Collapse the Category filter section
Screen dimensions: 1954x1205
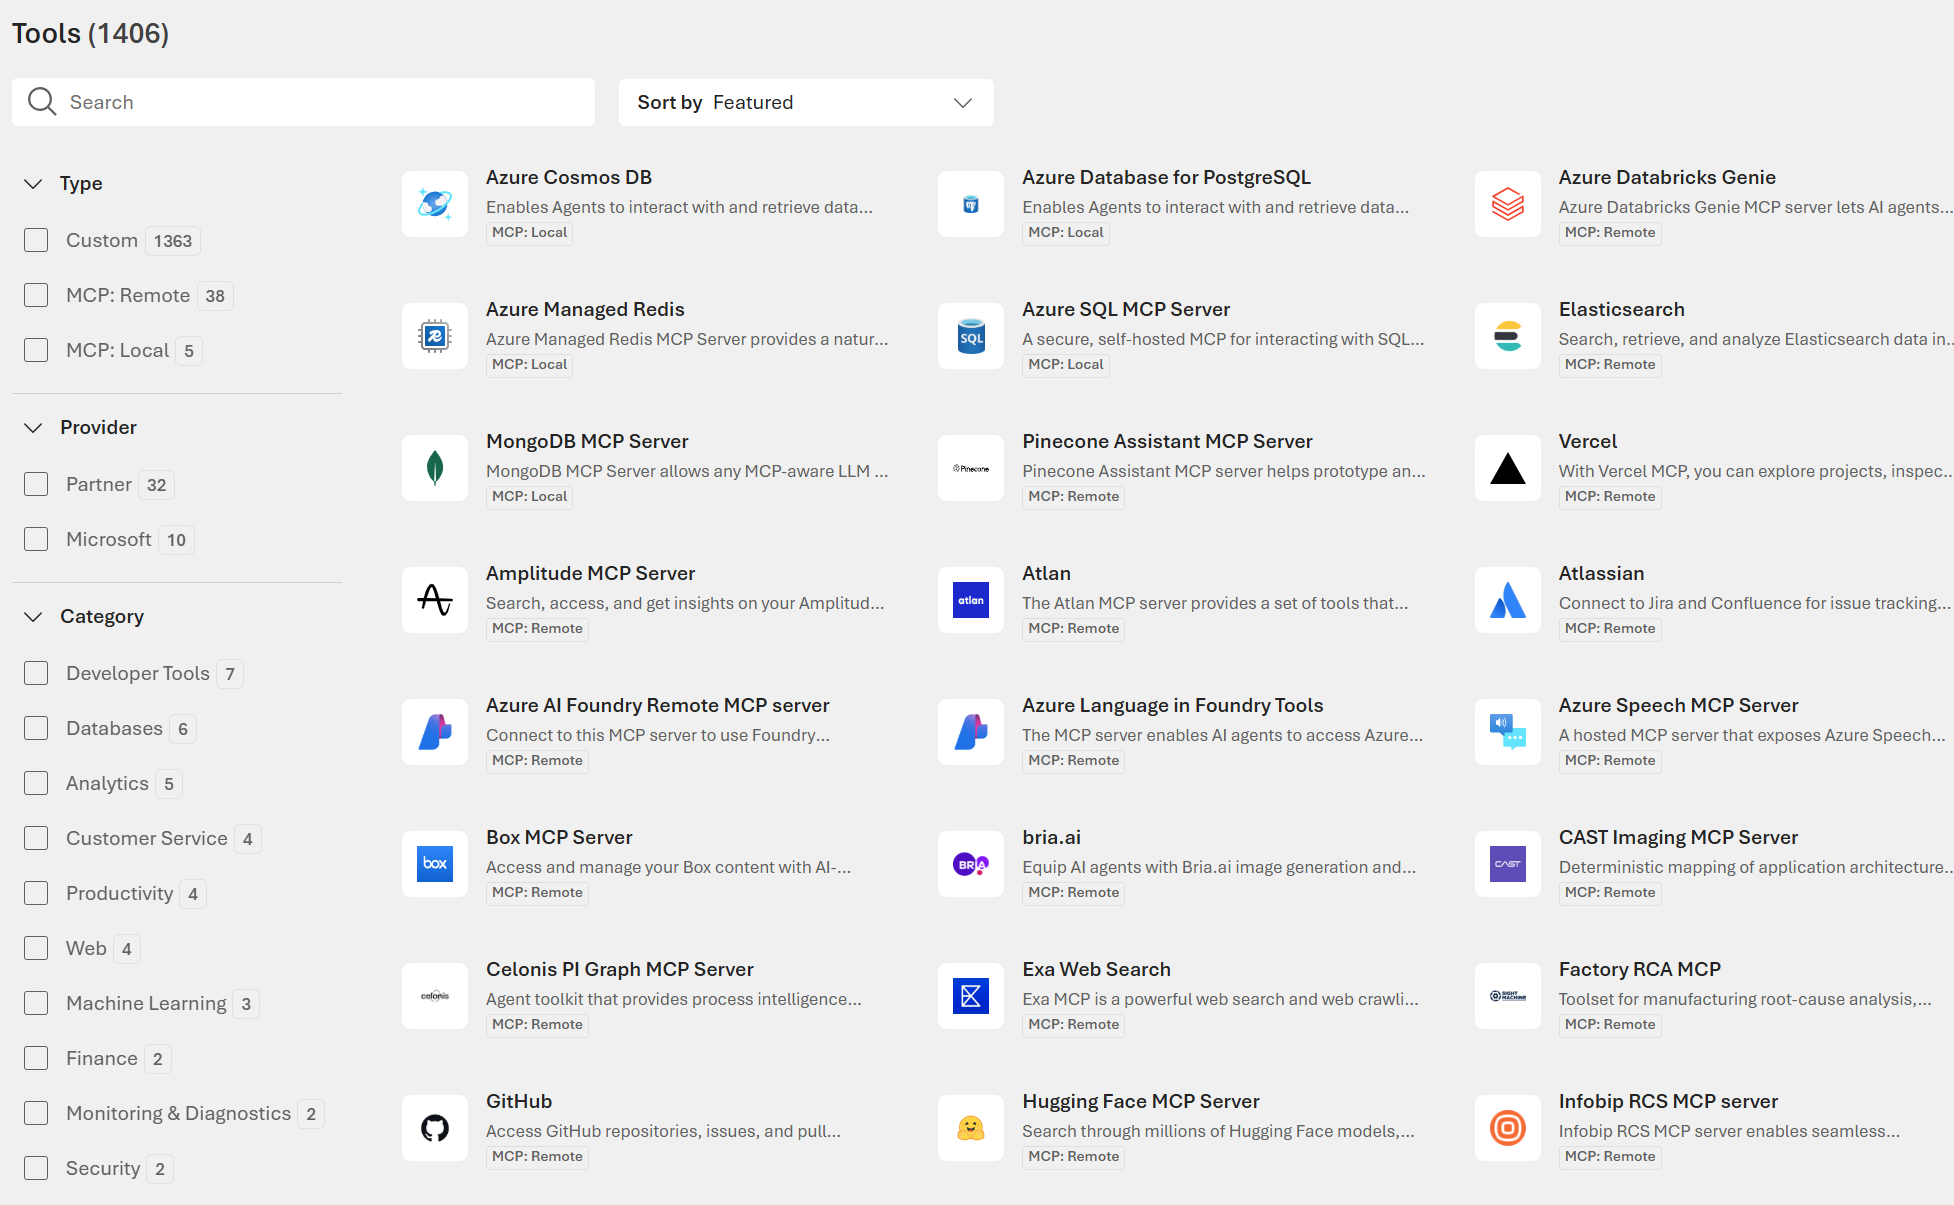pyautogui.click(x=33, y=616)
